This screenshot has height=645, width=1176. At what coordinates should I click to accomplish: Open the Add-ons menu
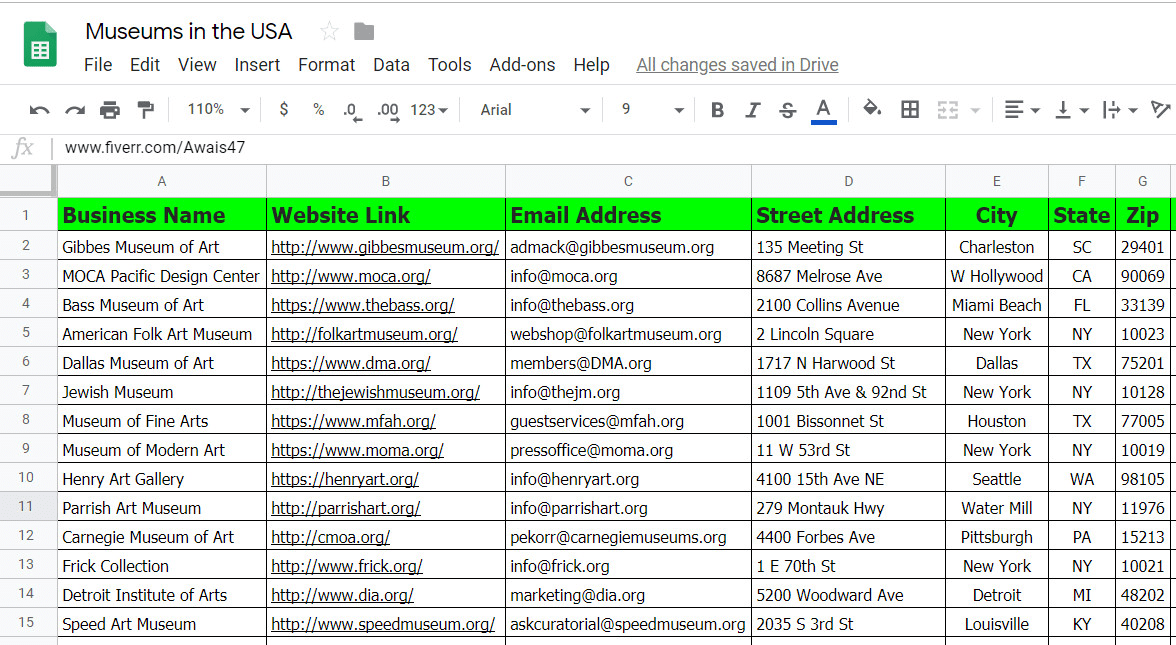522,64
